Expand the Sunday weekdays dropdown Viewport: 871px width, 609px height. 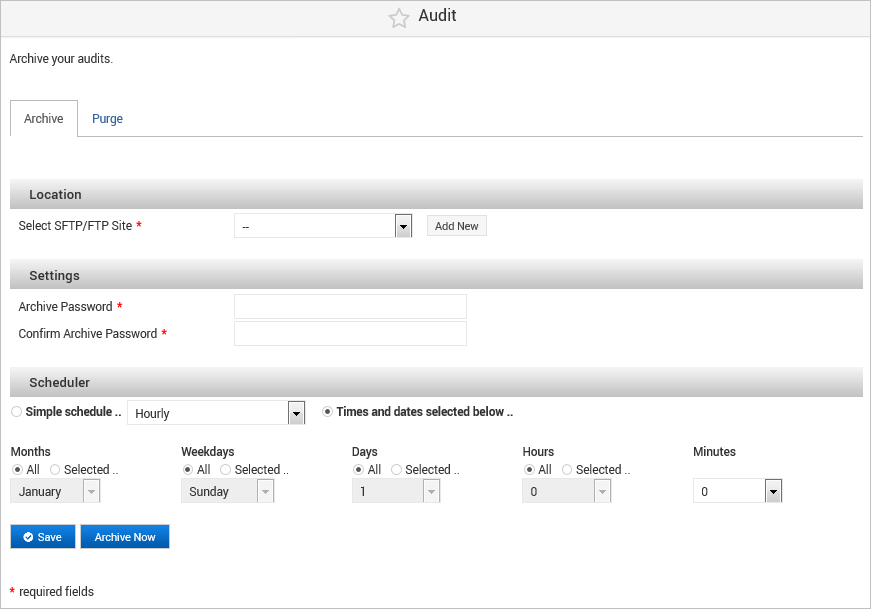pos(266,490)
